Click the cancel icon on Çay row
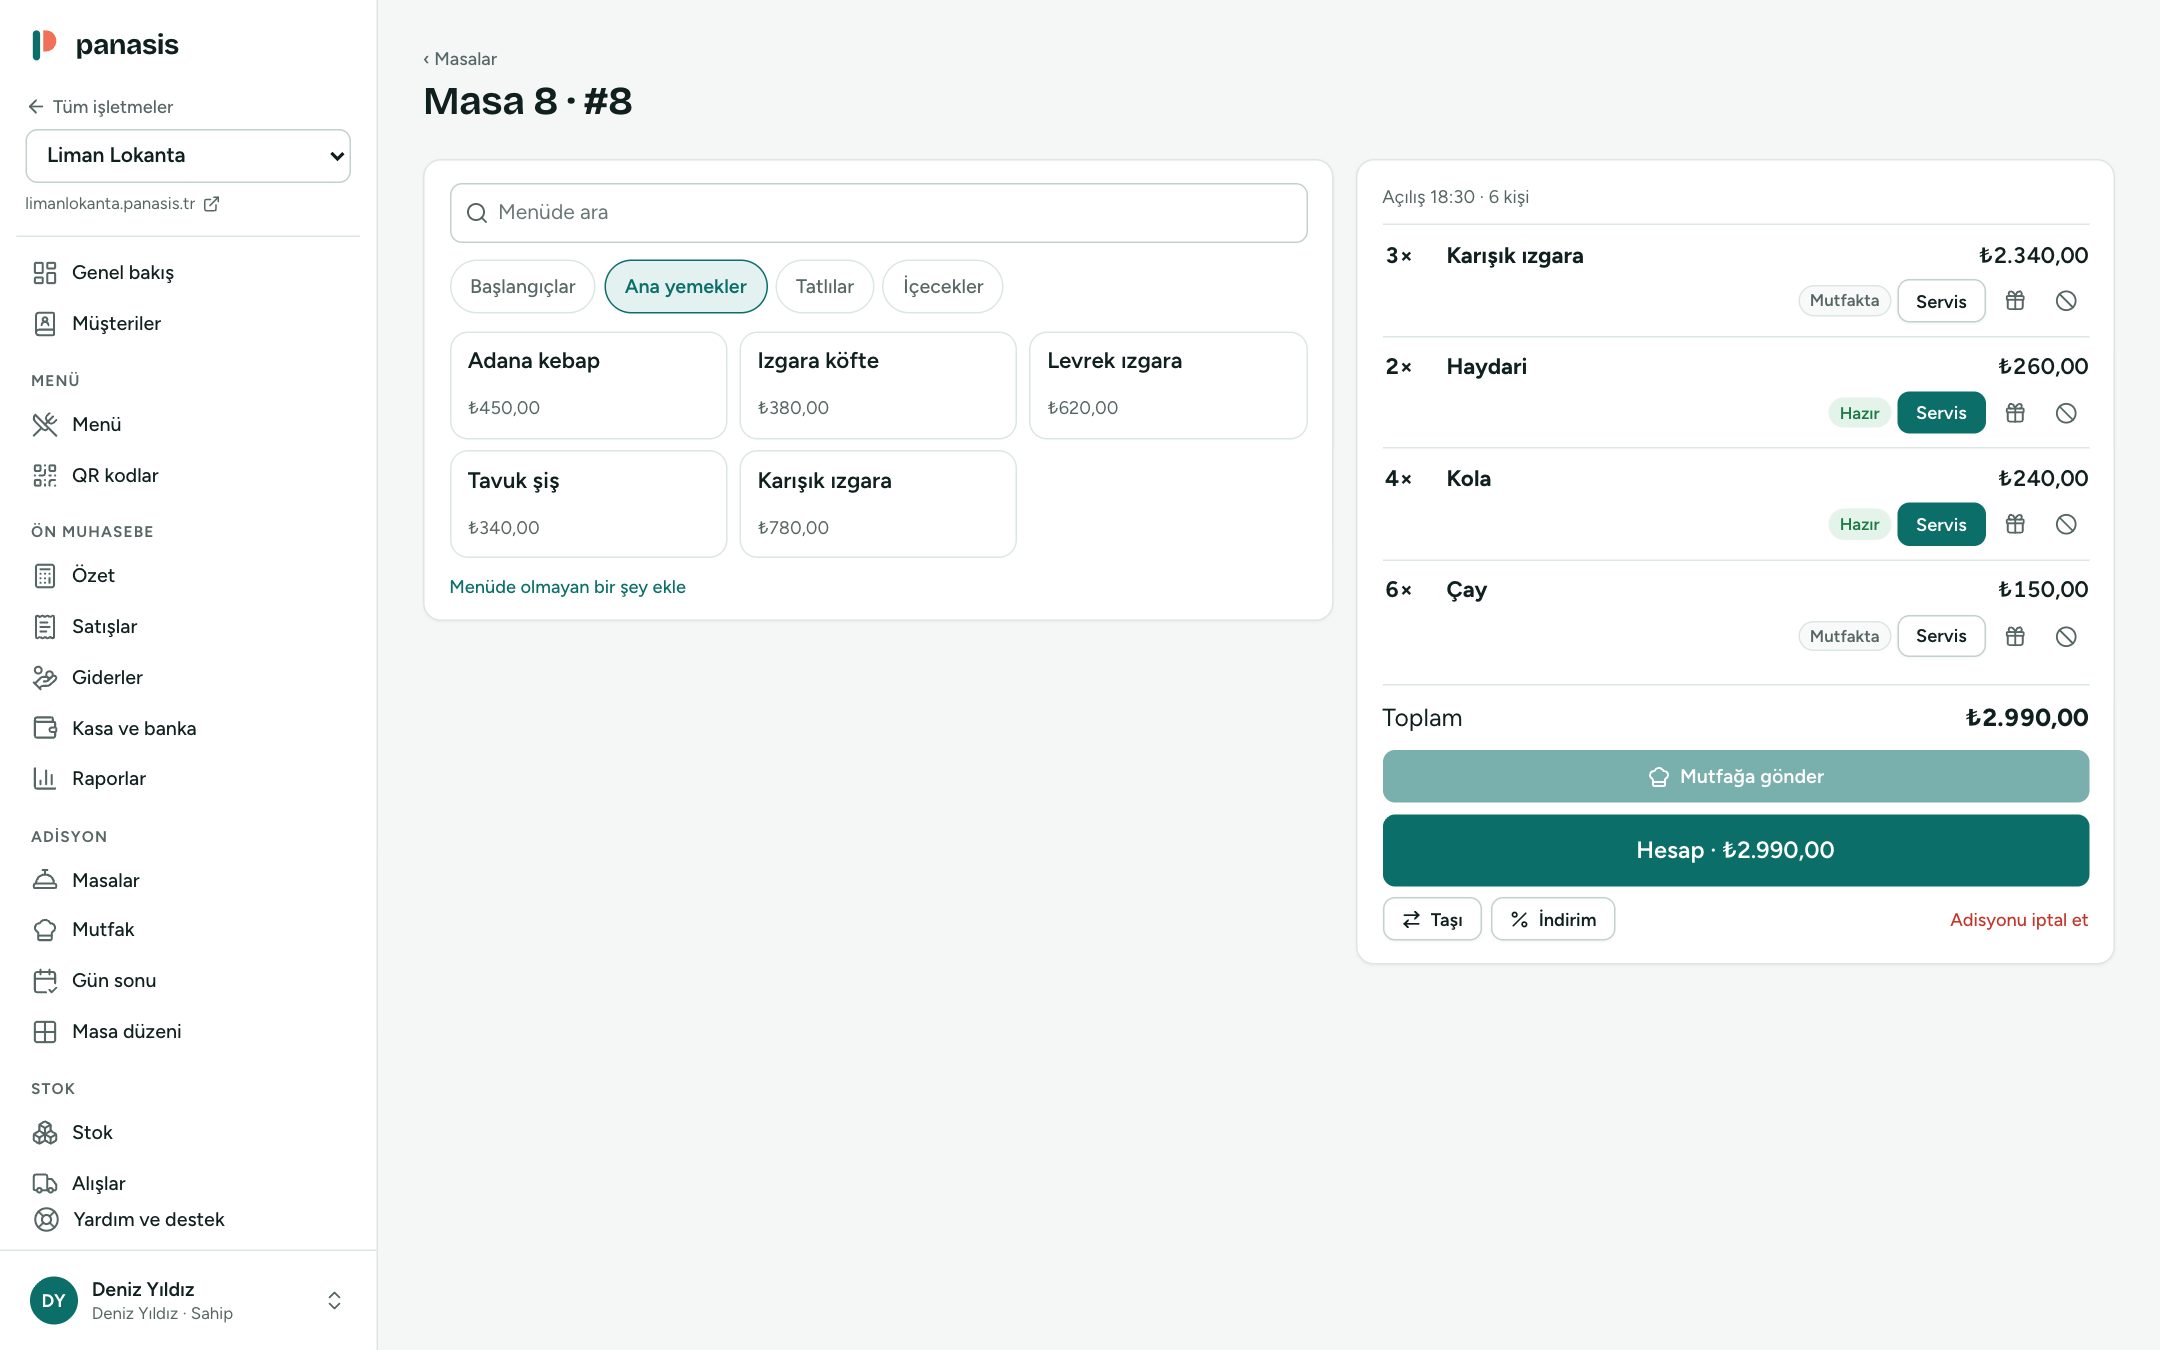The height and width of the screenshot is (1350, 2160). coord(2066,636)
